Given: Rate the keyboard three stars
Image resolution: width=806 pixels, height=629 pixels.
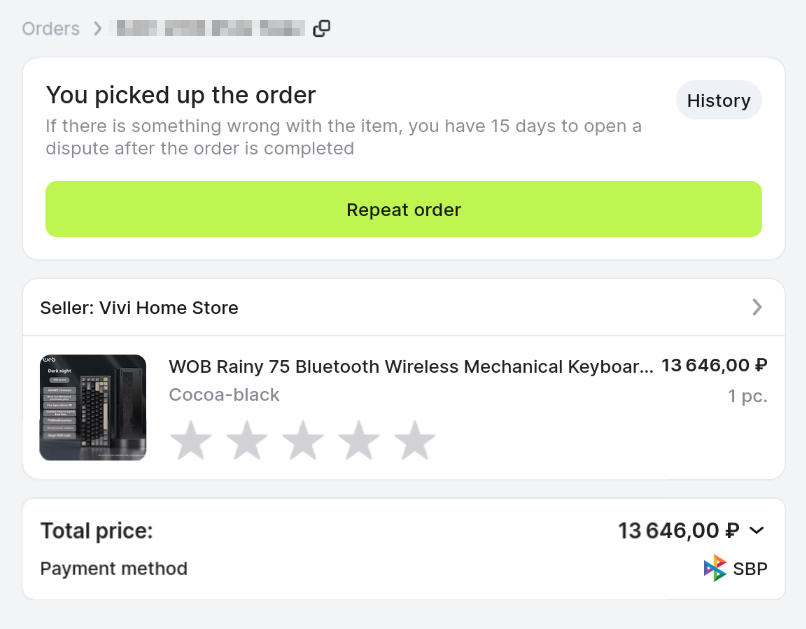Looking at the screenshot, I should 303,441.
